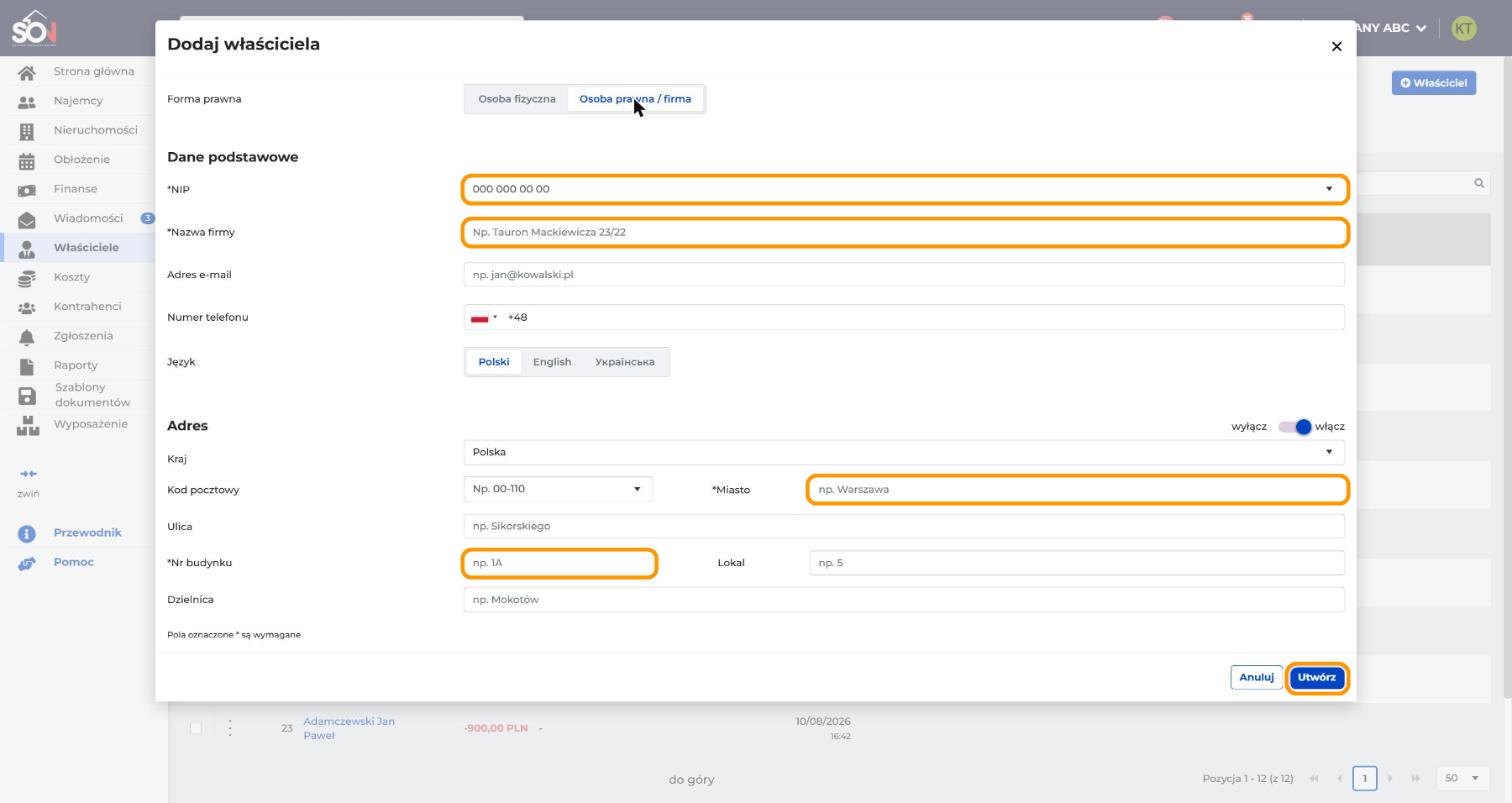1512x803 pixels.
Task: Click the Kontrahenci group icon
Action: (27, 307)
